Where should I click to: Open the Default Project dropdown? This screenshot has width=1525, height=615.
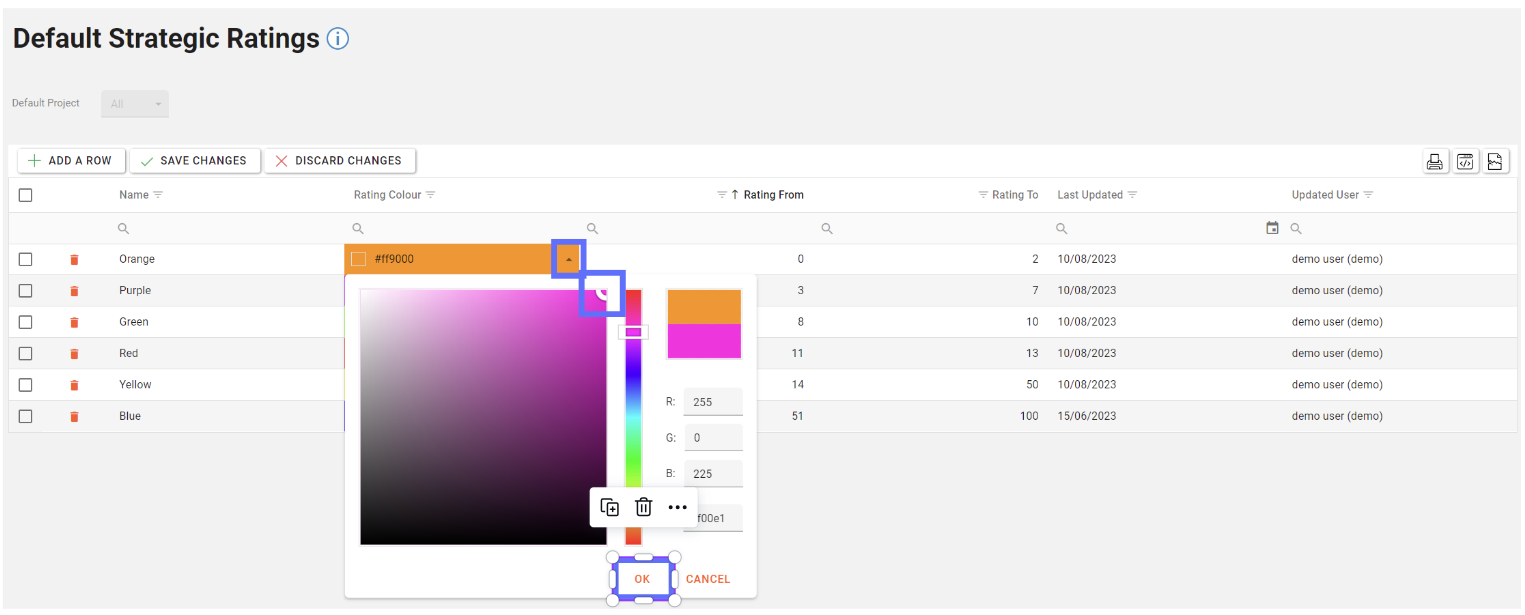tap(135, 104)
